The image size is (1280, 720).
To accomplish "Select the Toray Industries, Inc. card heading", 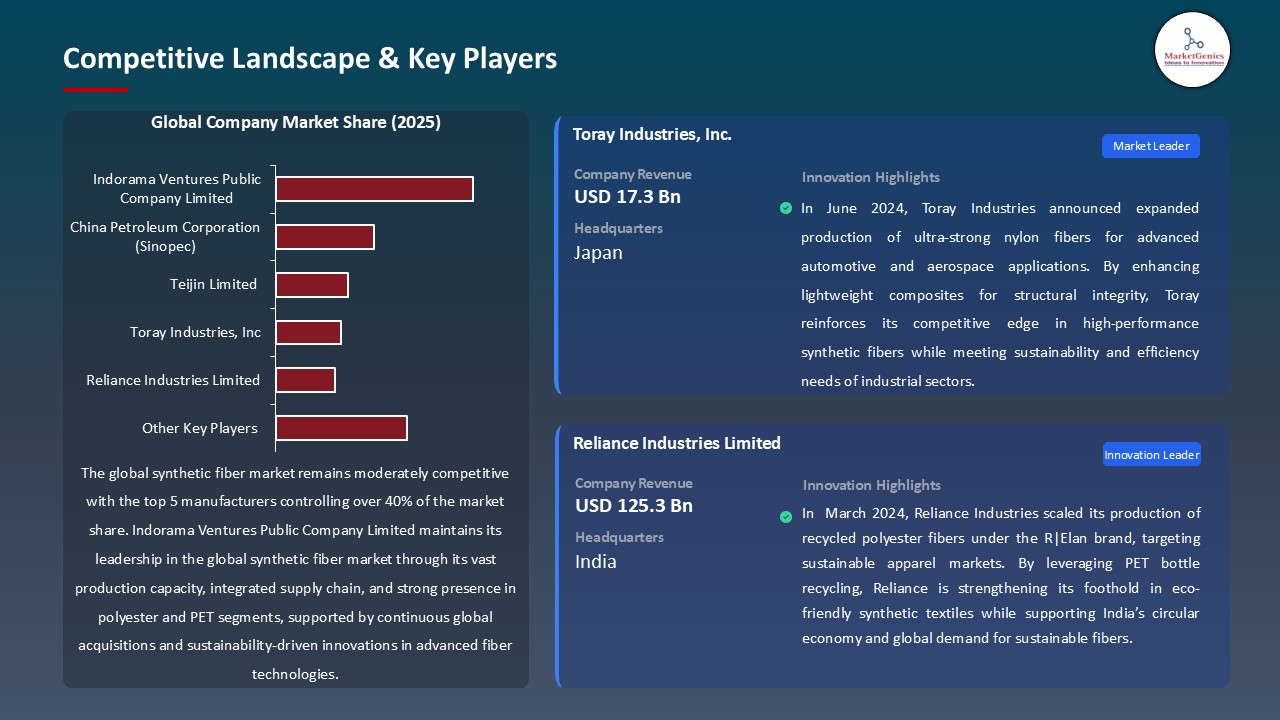I will 652,135.
